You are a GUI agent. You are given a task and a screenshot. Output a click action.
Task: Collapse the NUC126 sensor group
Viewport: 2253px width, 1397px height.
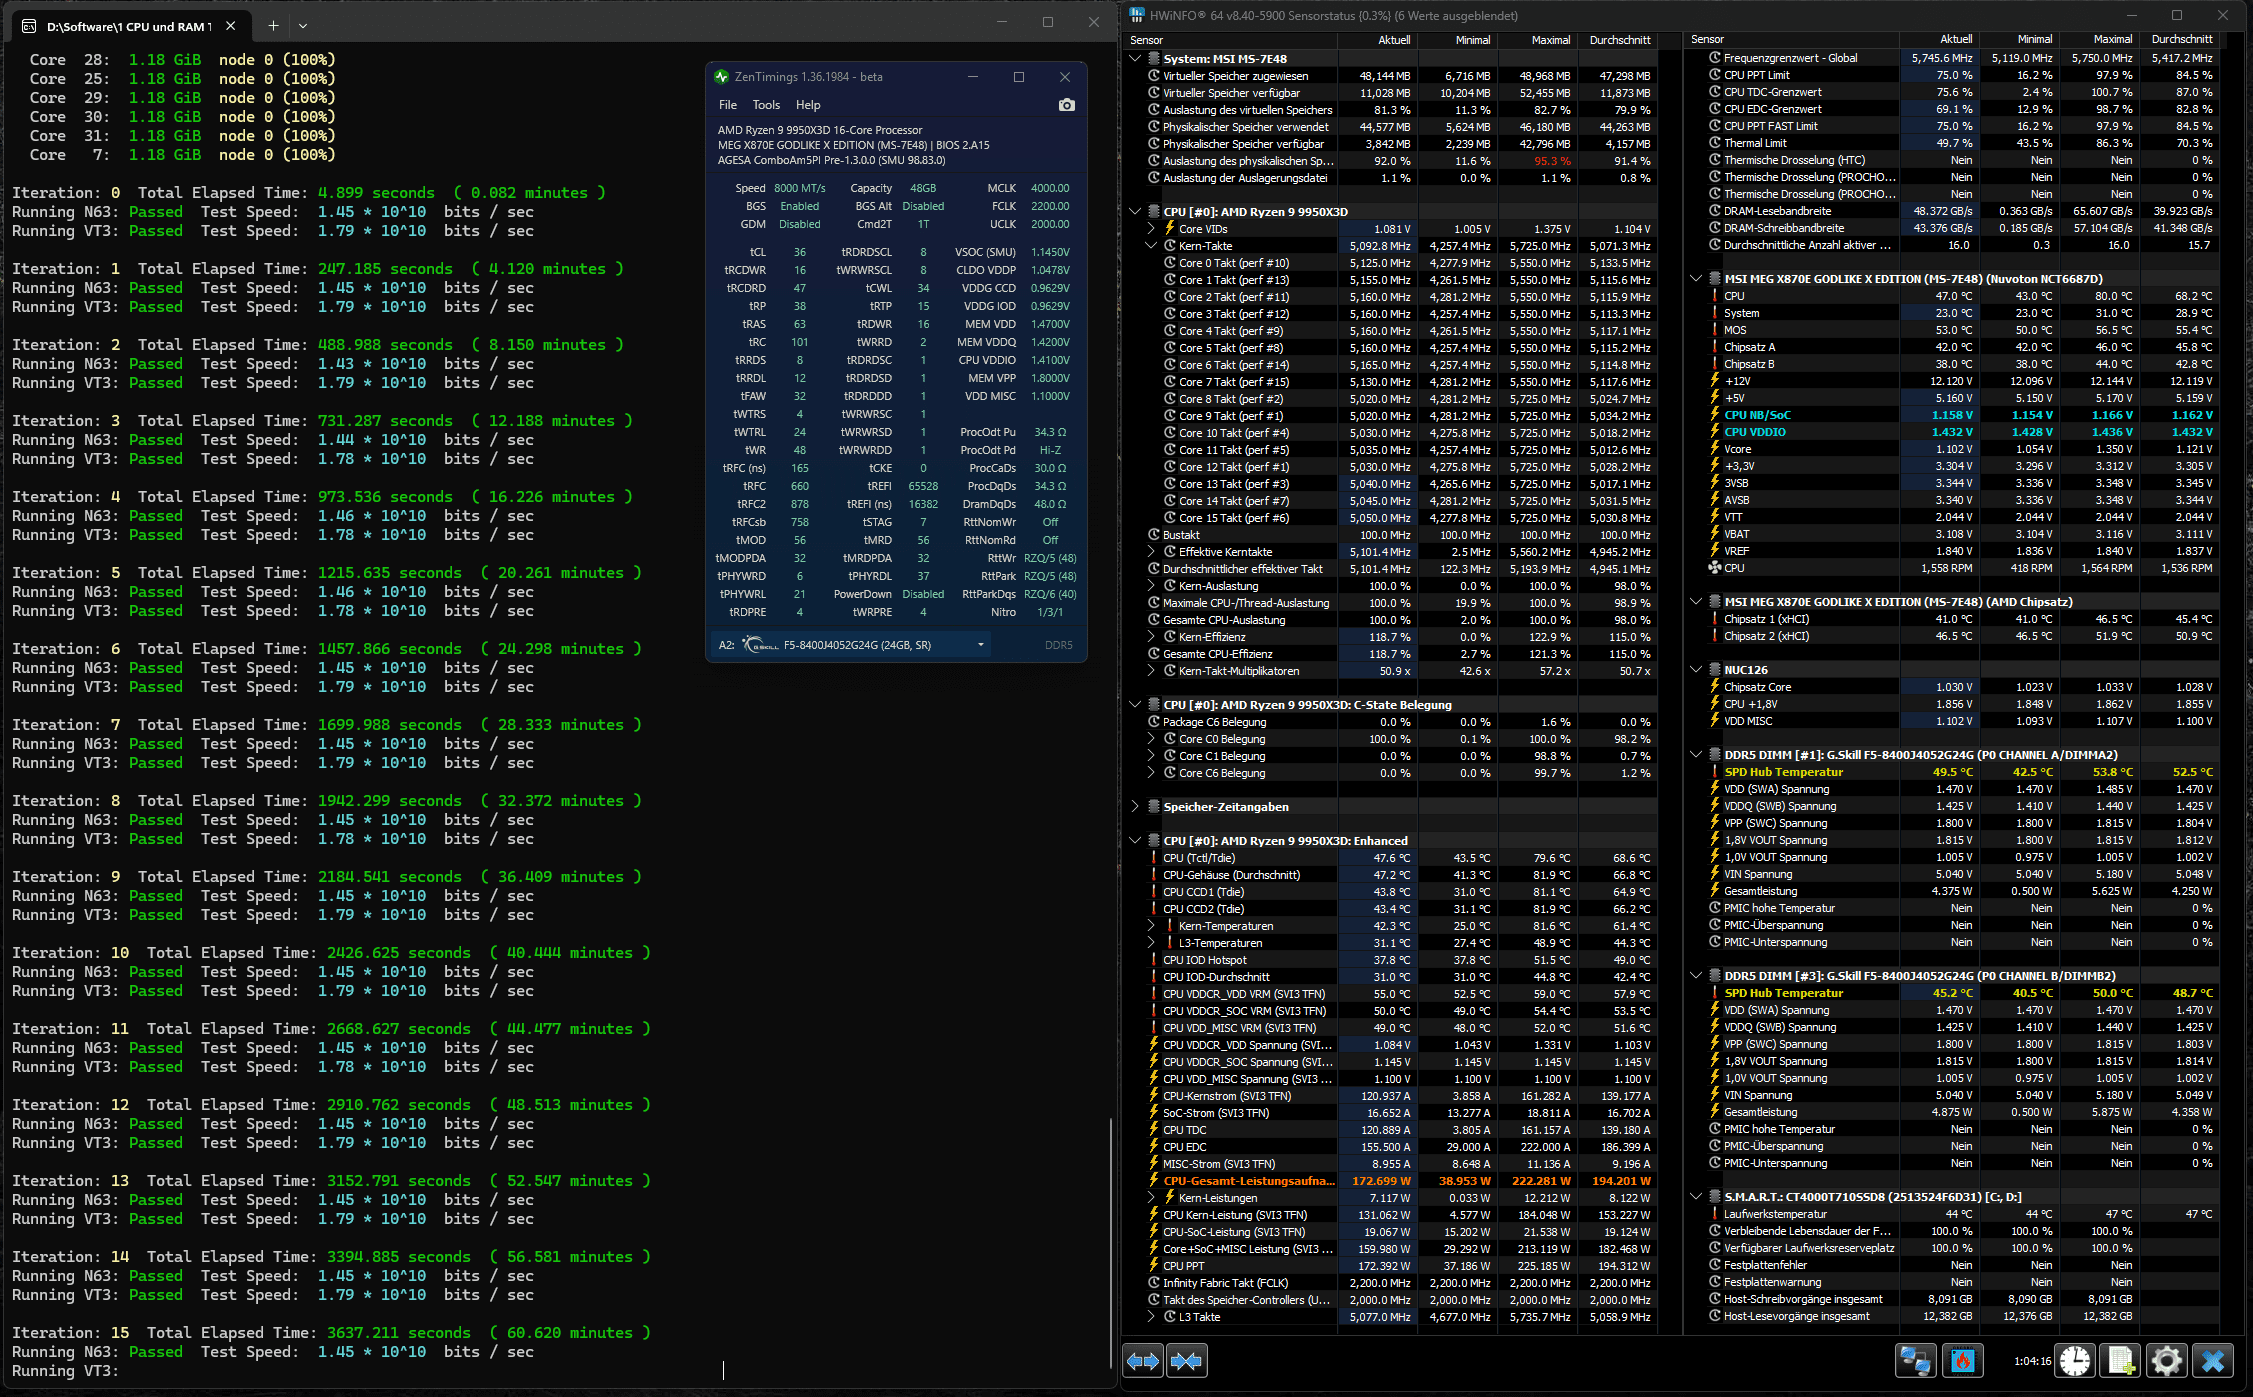pos(1696,670)
